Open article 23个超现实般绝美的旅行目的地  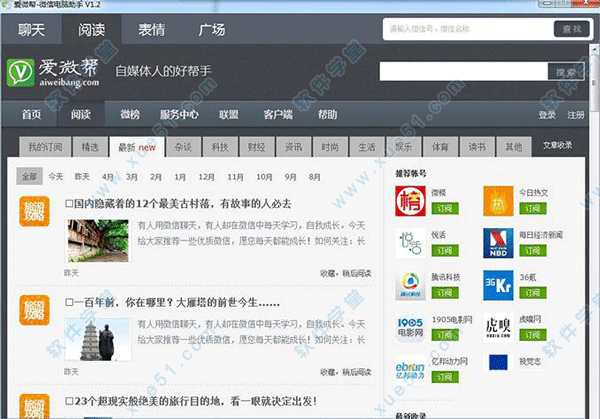click(191, 401)
